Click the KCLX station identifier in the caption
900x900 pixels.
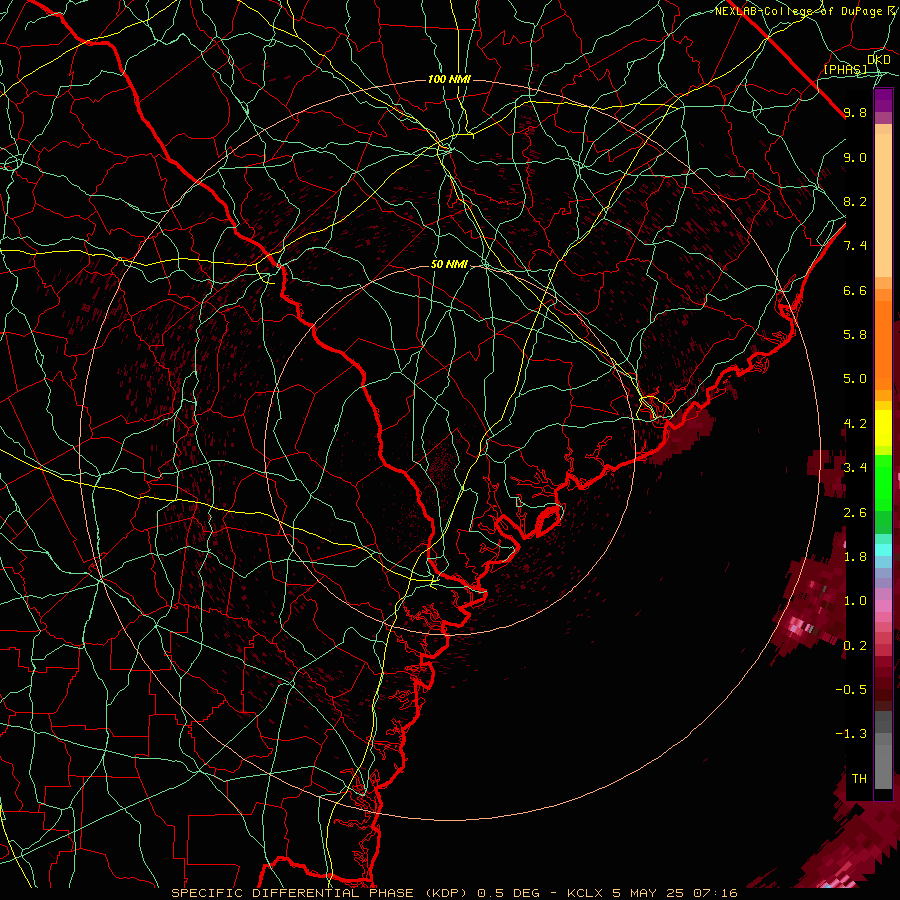(586, 893)
